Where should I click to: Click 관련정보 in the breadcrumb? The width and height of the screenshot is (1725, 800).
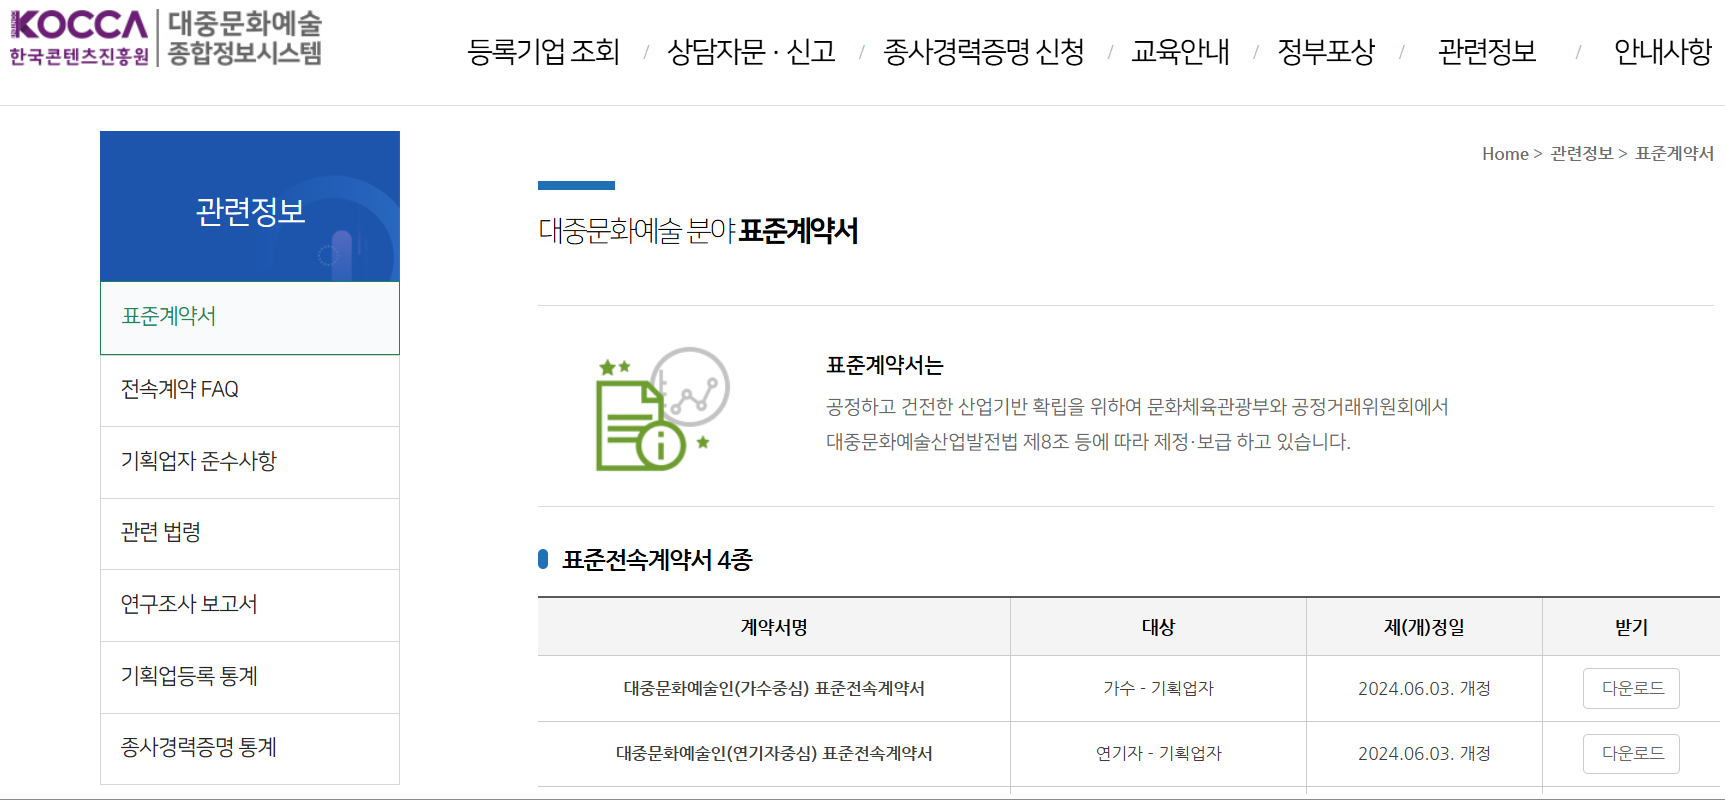1582,154
